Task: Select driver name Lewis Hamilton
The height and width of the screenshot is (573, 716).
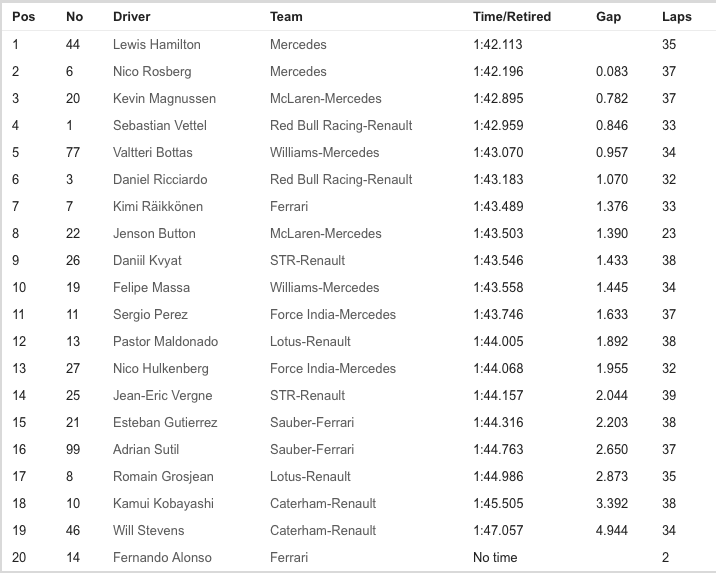Action: 157,44
